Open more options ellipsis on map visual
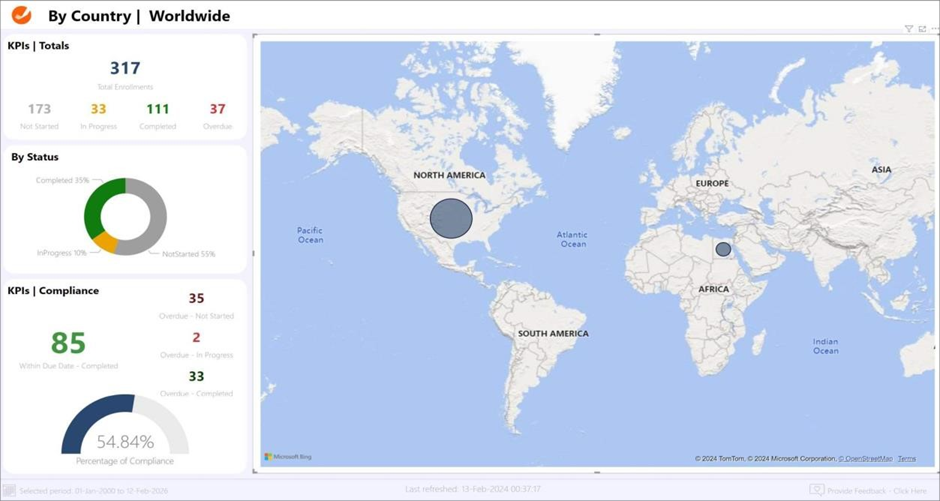This screenshot has height=501, width=940. (x=934, y=29)
